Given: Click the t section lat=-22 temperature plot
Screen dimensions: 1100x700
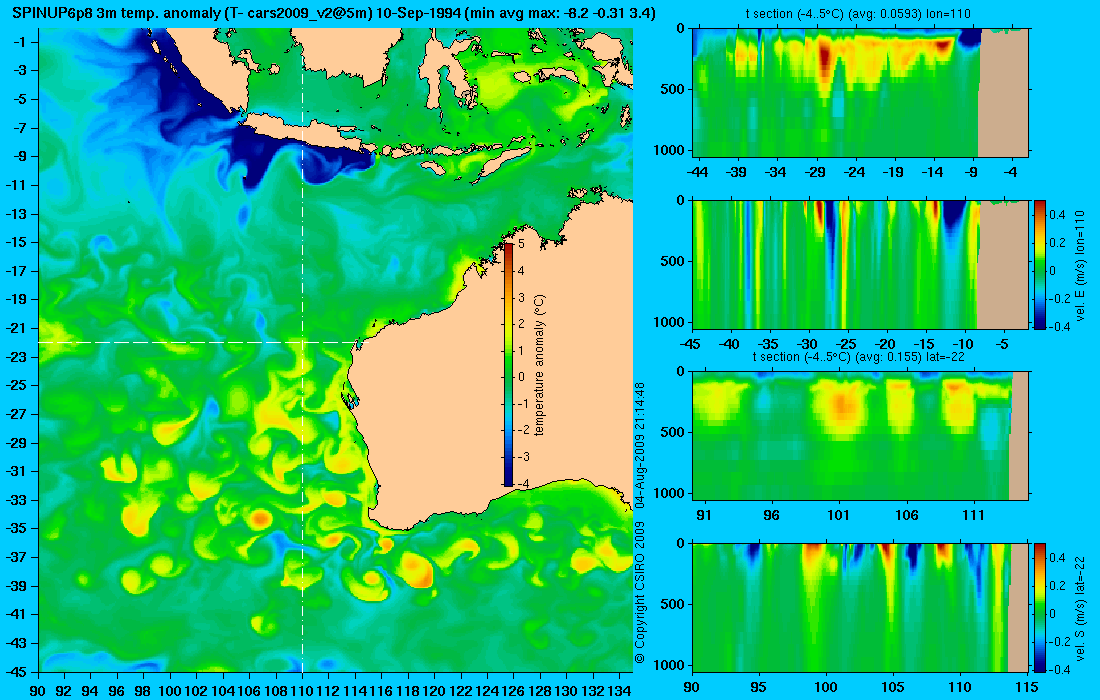Looking at the screenshot, I should (860, 436).
